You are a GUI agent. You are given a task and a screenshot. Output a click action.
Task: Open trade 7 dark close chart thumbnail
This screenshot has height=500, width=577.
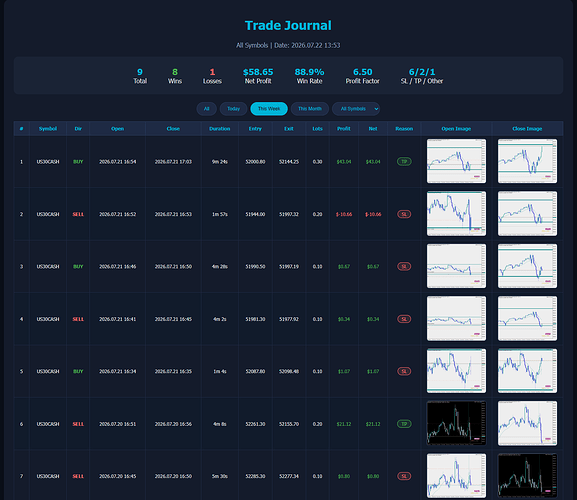(x=527, y=476)
